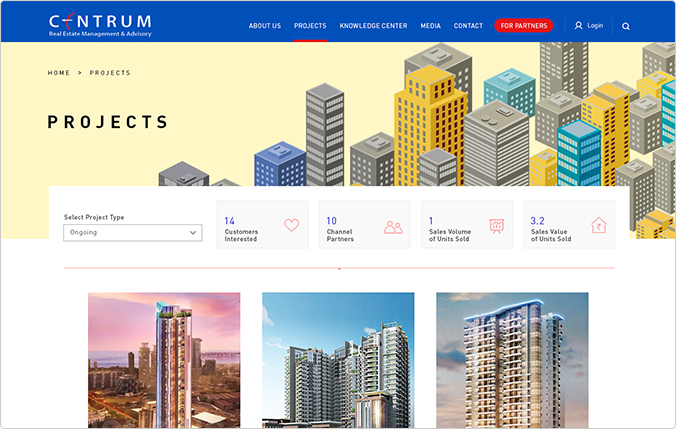
Task: Click the 10 Channel Partners stat
Action: (x=365, y=225)
